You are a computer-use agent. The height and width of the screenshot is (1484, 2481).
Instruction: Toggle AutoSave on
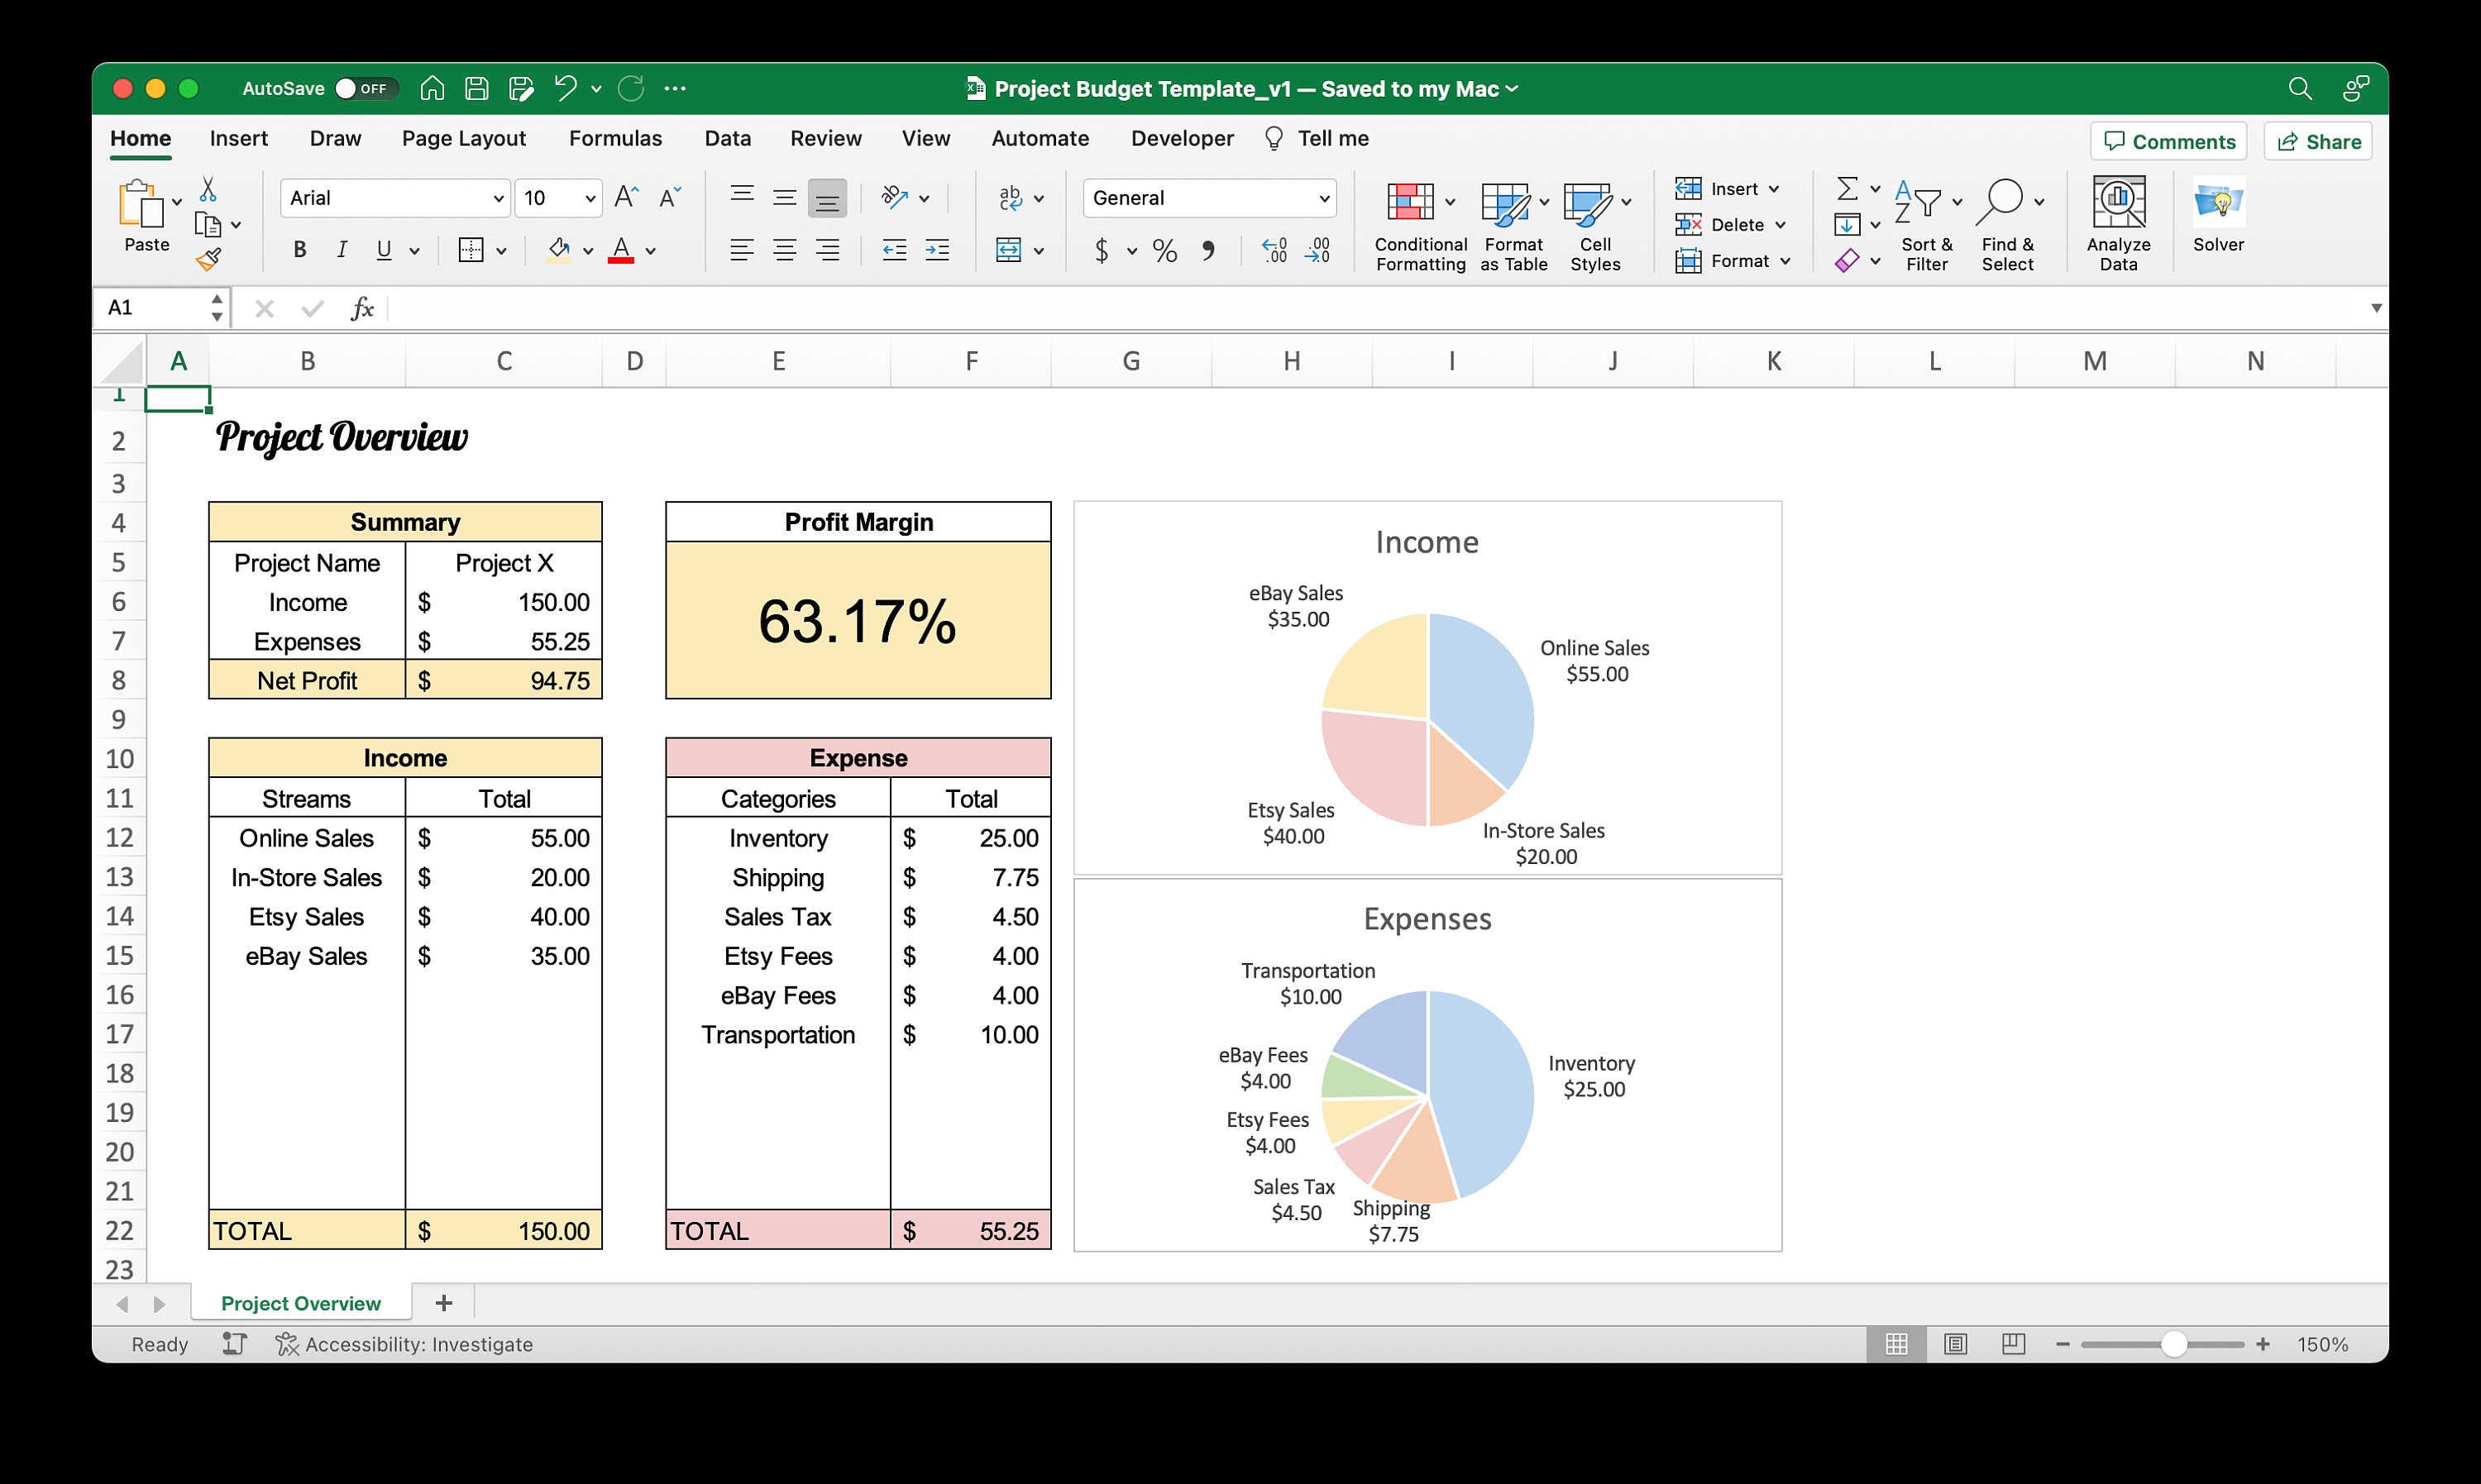pos(363,88)
